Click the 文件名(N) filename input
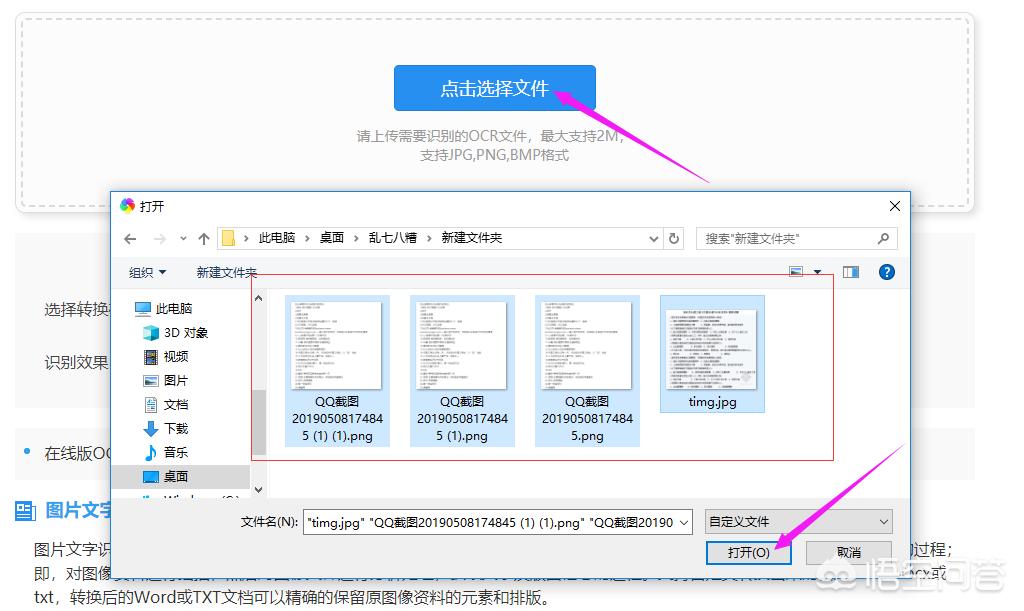This screenshot has height=611, width=1024. (498, 522)
